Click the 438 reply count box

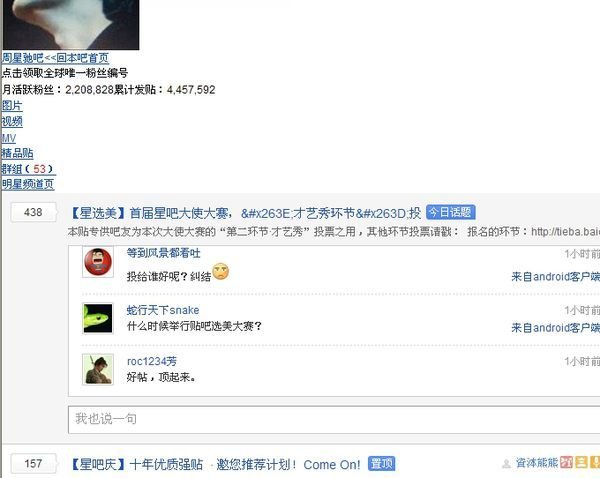[33, 212]
